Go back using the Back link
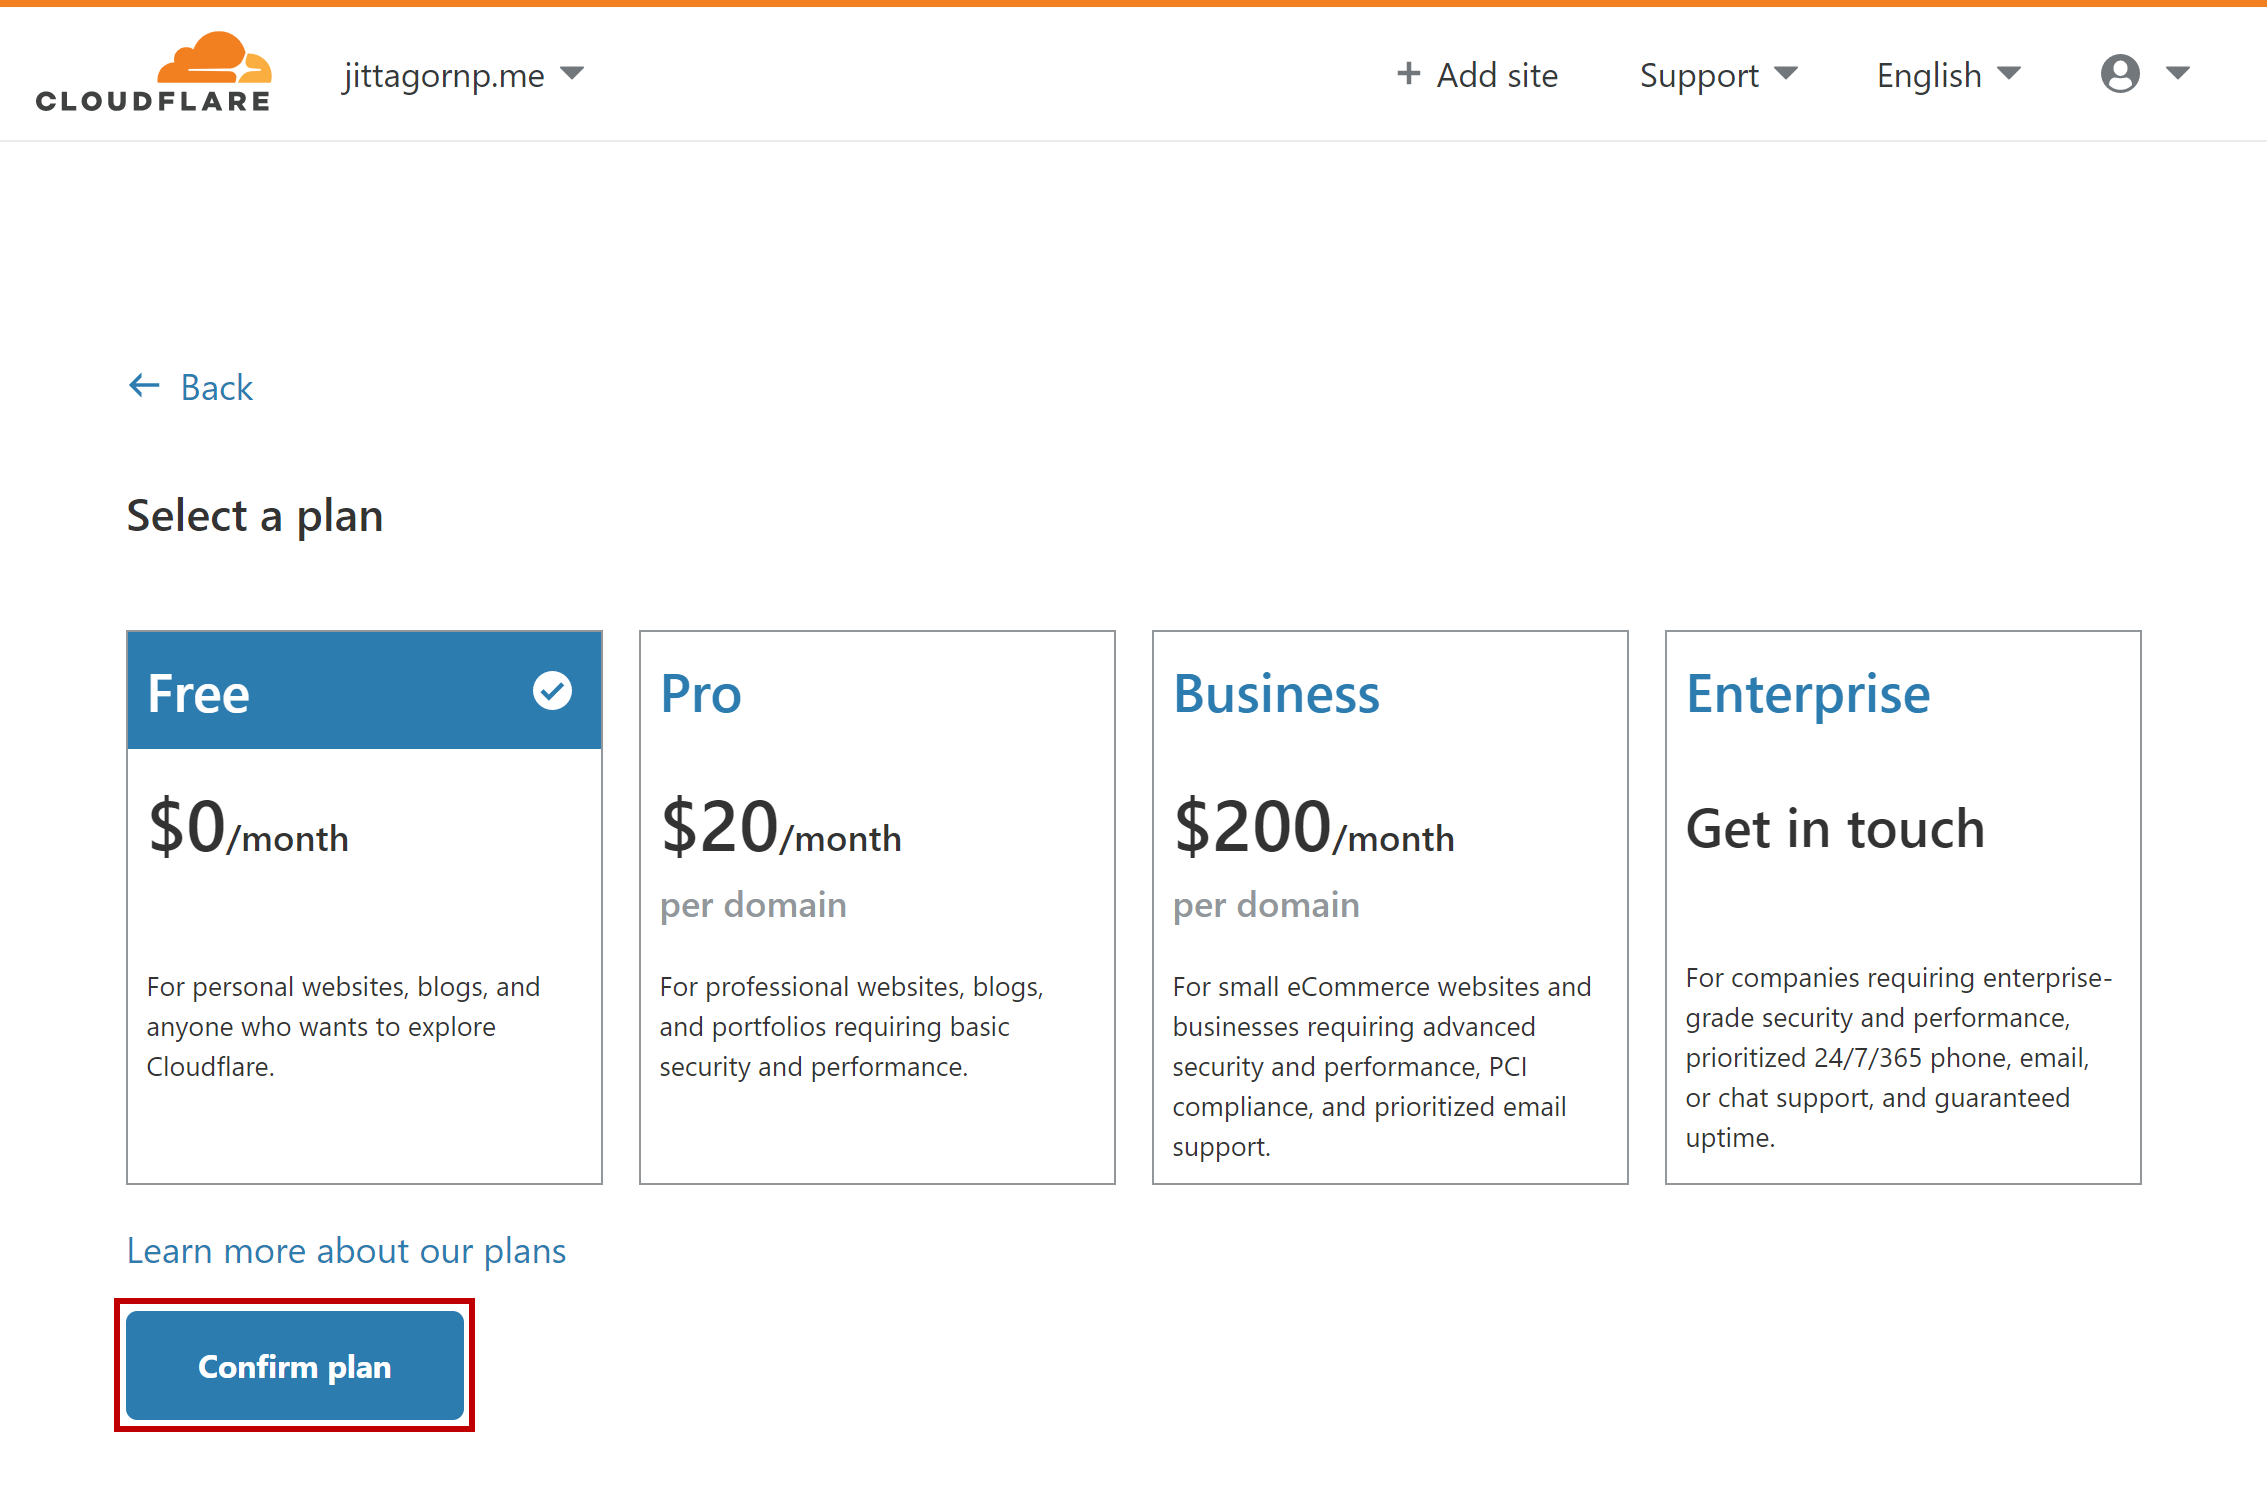2267x1493 pixels. click(216, 387)
